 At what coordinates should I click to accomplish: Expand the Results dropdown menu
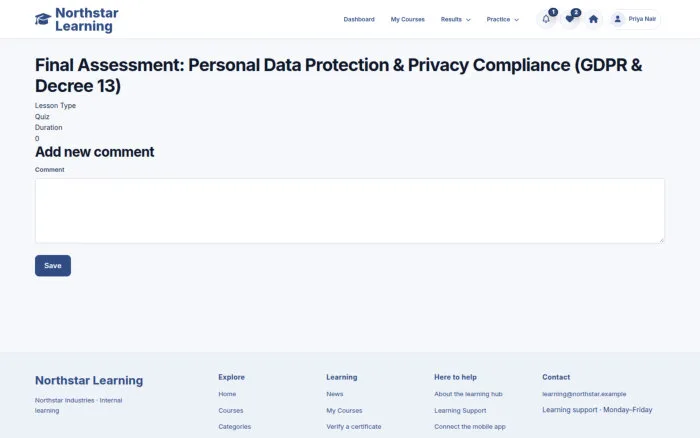[455, 19]
